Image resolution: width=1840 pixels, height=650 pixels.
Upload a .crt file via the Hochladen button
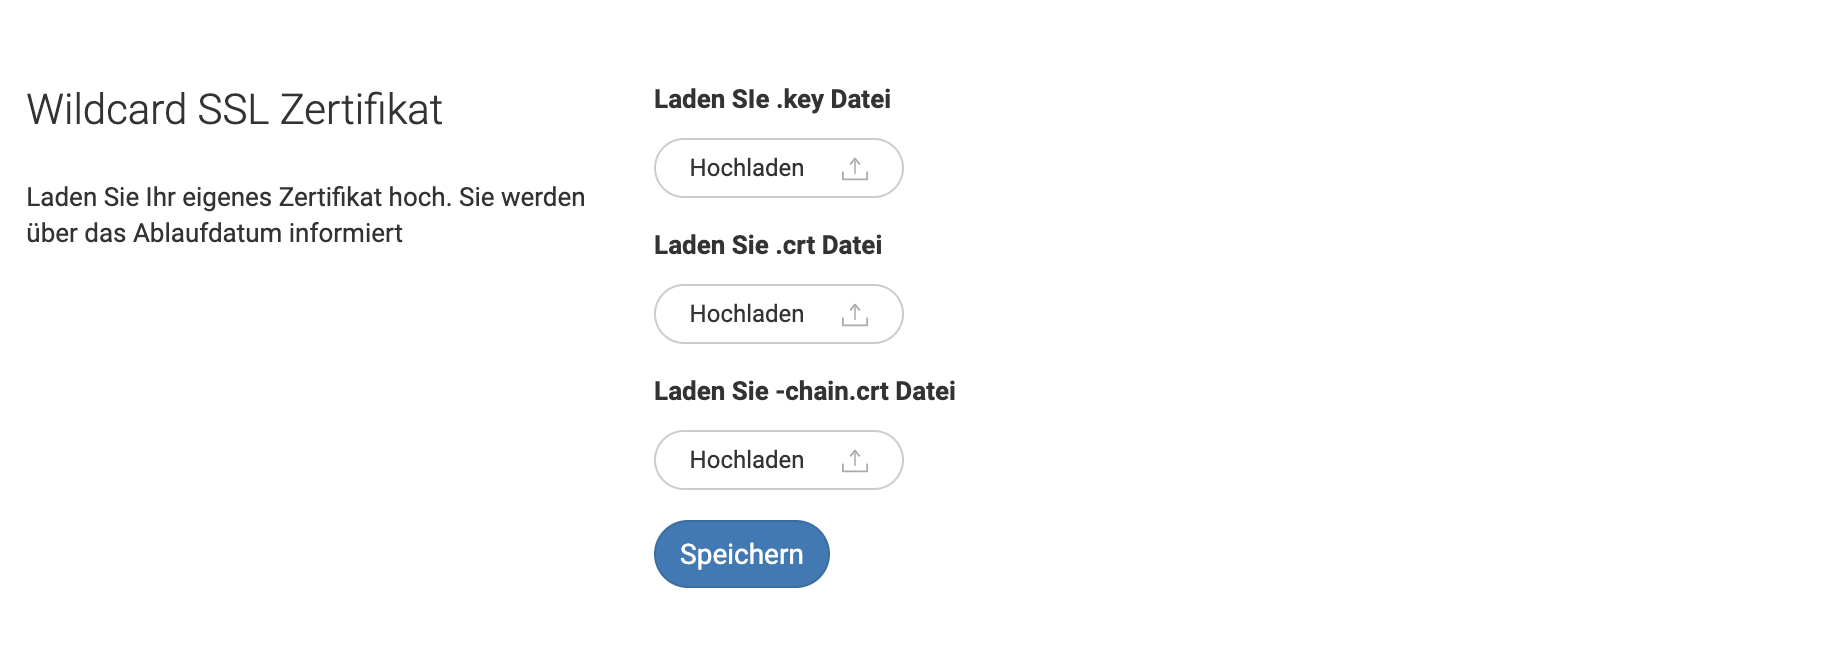point(779,314)
